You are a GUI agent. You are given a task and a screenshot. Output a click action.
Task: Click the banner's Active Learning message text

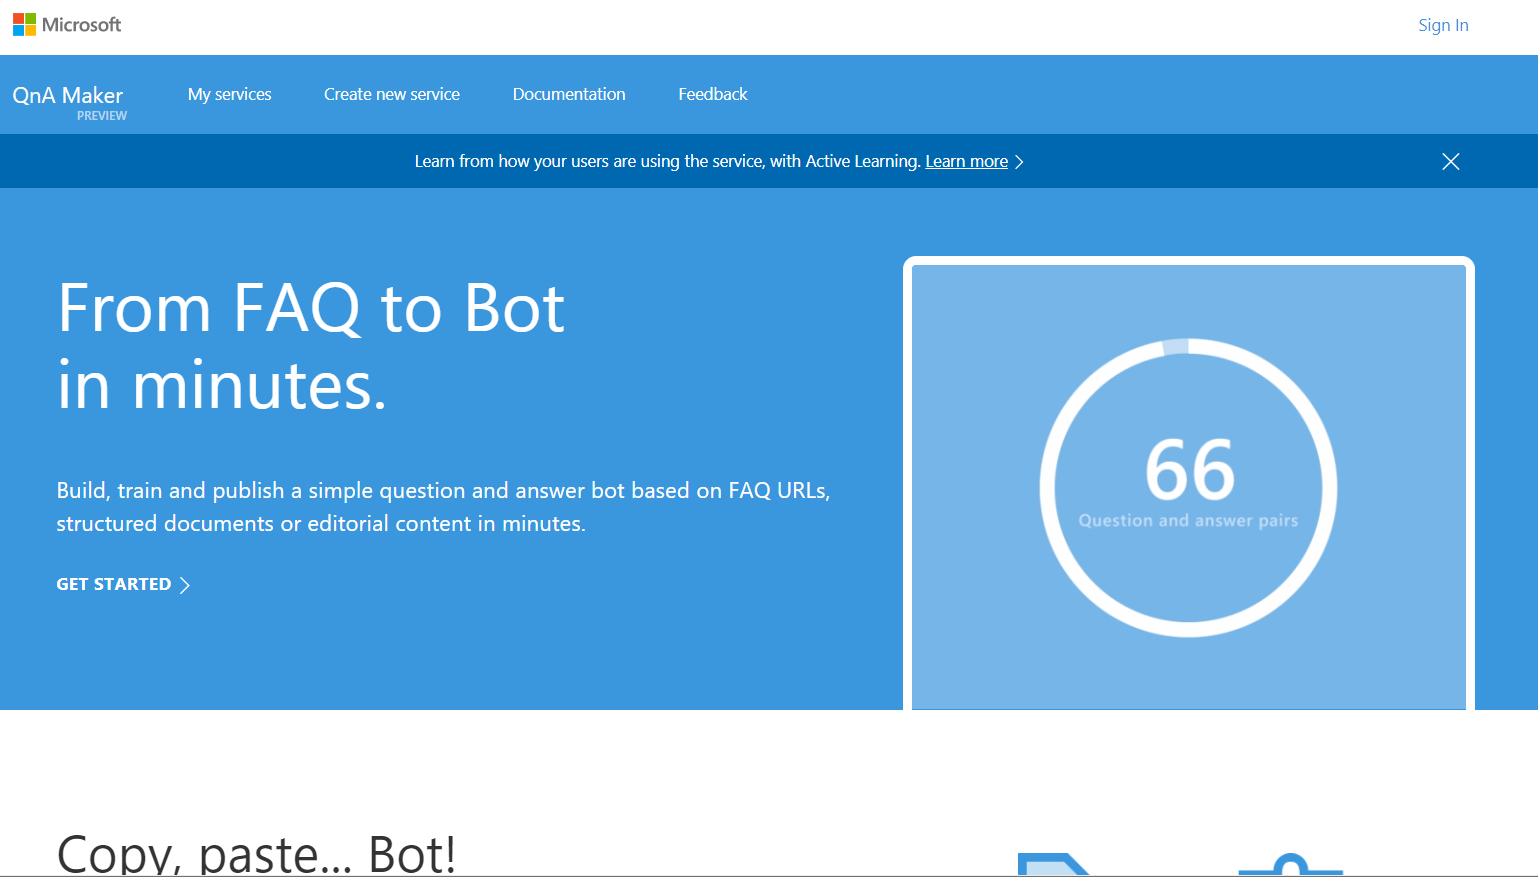(x=667, y=161)
